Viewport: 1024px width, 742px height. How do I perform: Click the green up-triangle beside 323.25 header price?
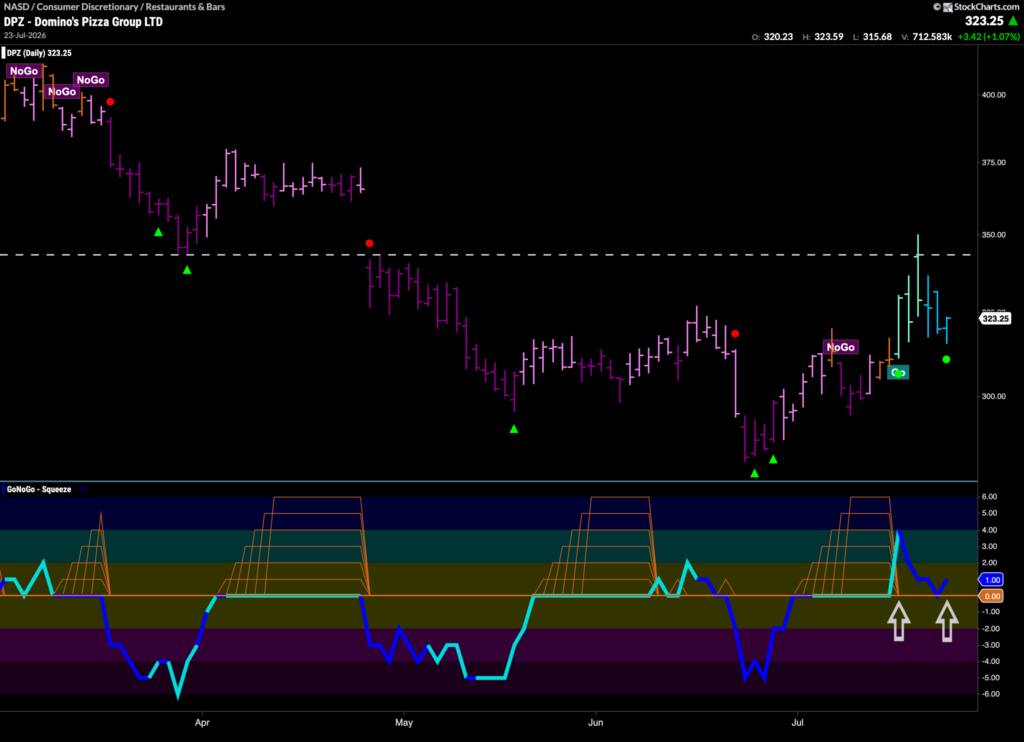[1013, 22]
